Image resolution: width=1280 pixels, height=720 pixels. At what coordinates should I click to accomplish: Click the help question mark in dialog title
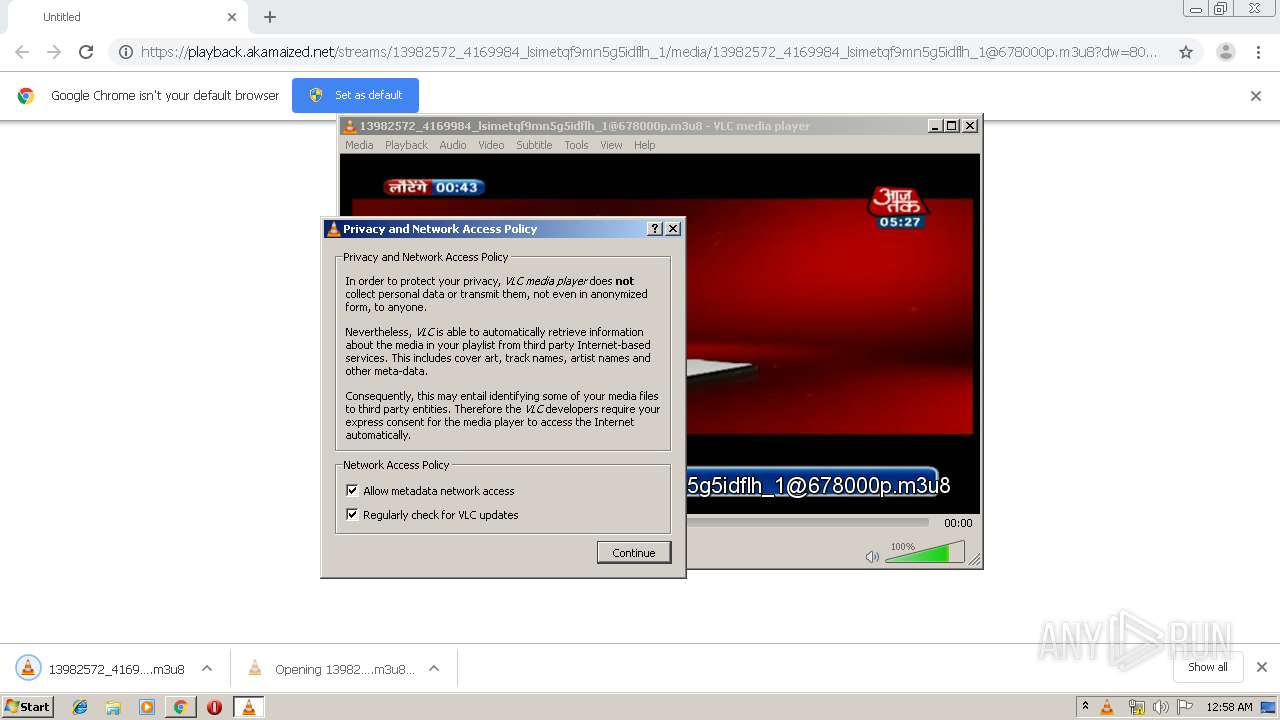[655, 229]
